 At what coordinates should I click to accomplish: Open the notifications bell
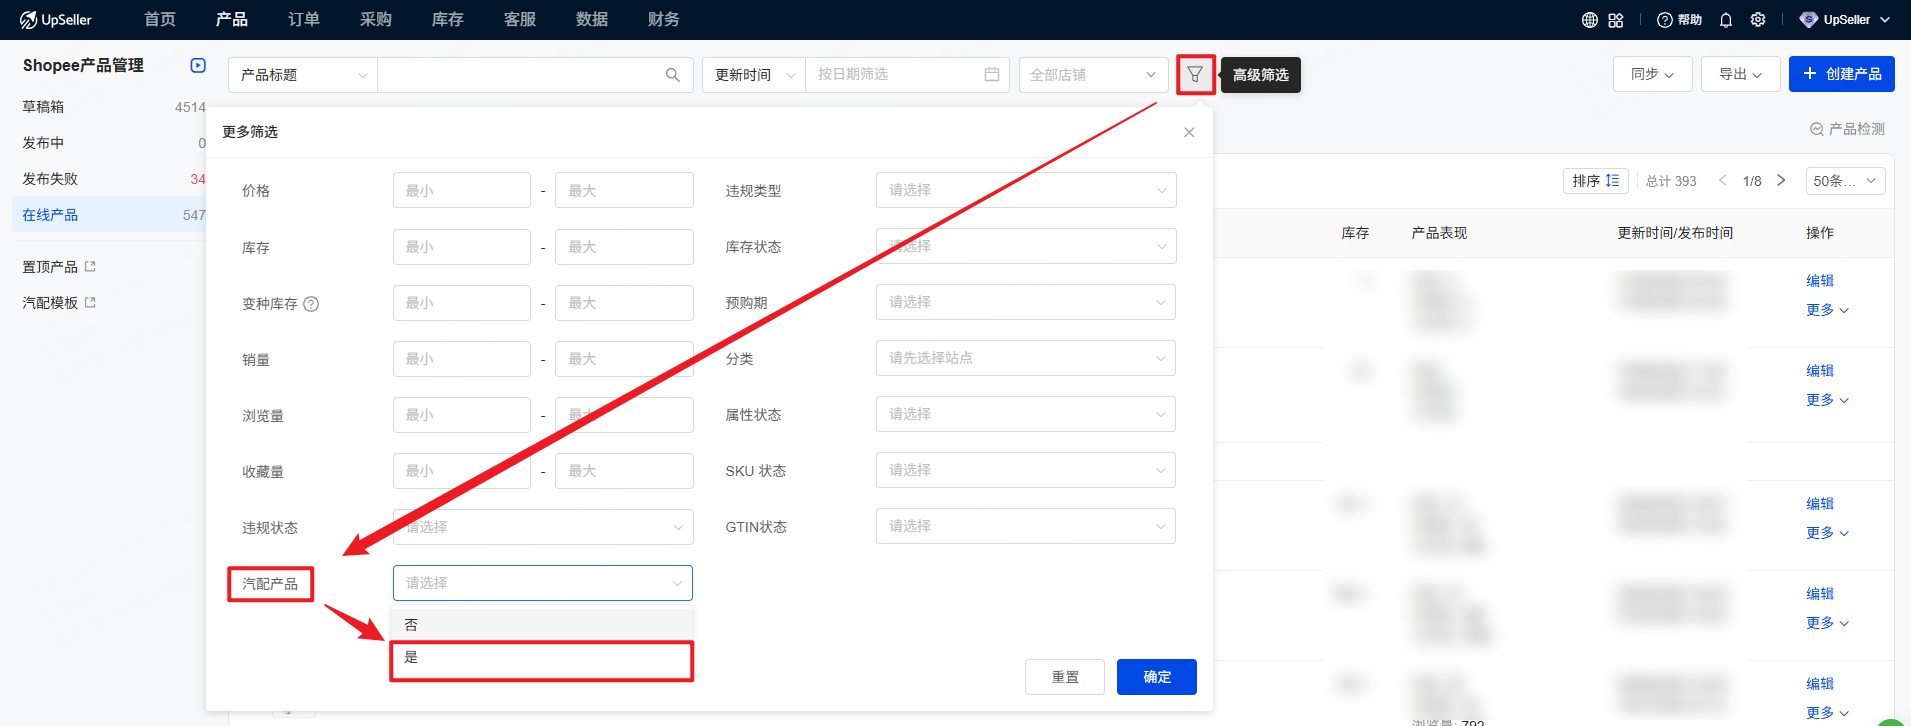pyautogui.click(x=1726, y=20)
